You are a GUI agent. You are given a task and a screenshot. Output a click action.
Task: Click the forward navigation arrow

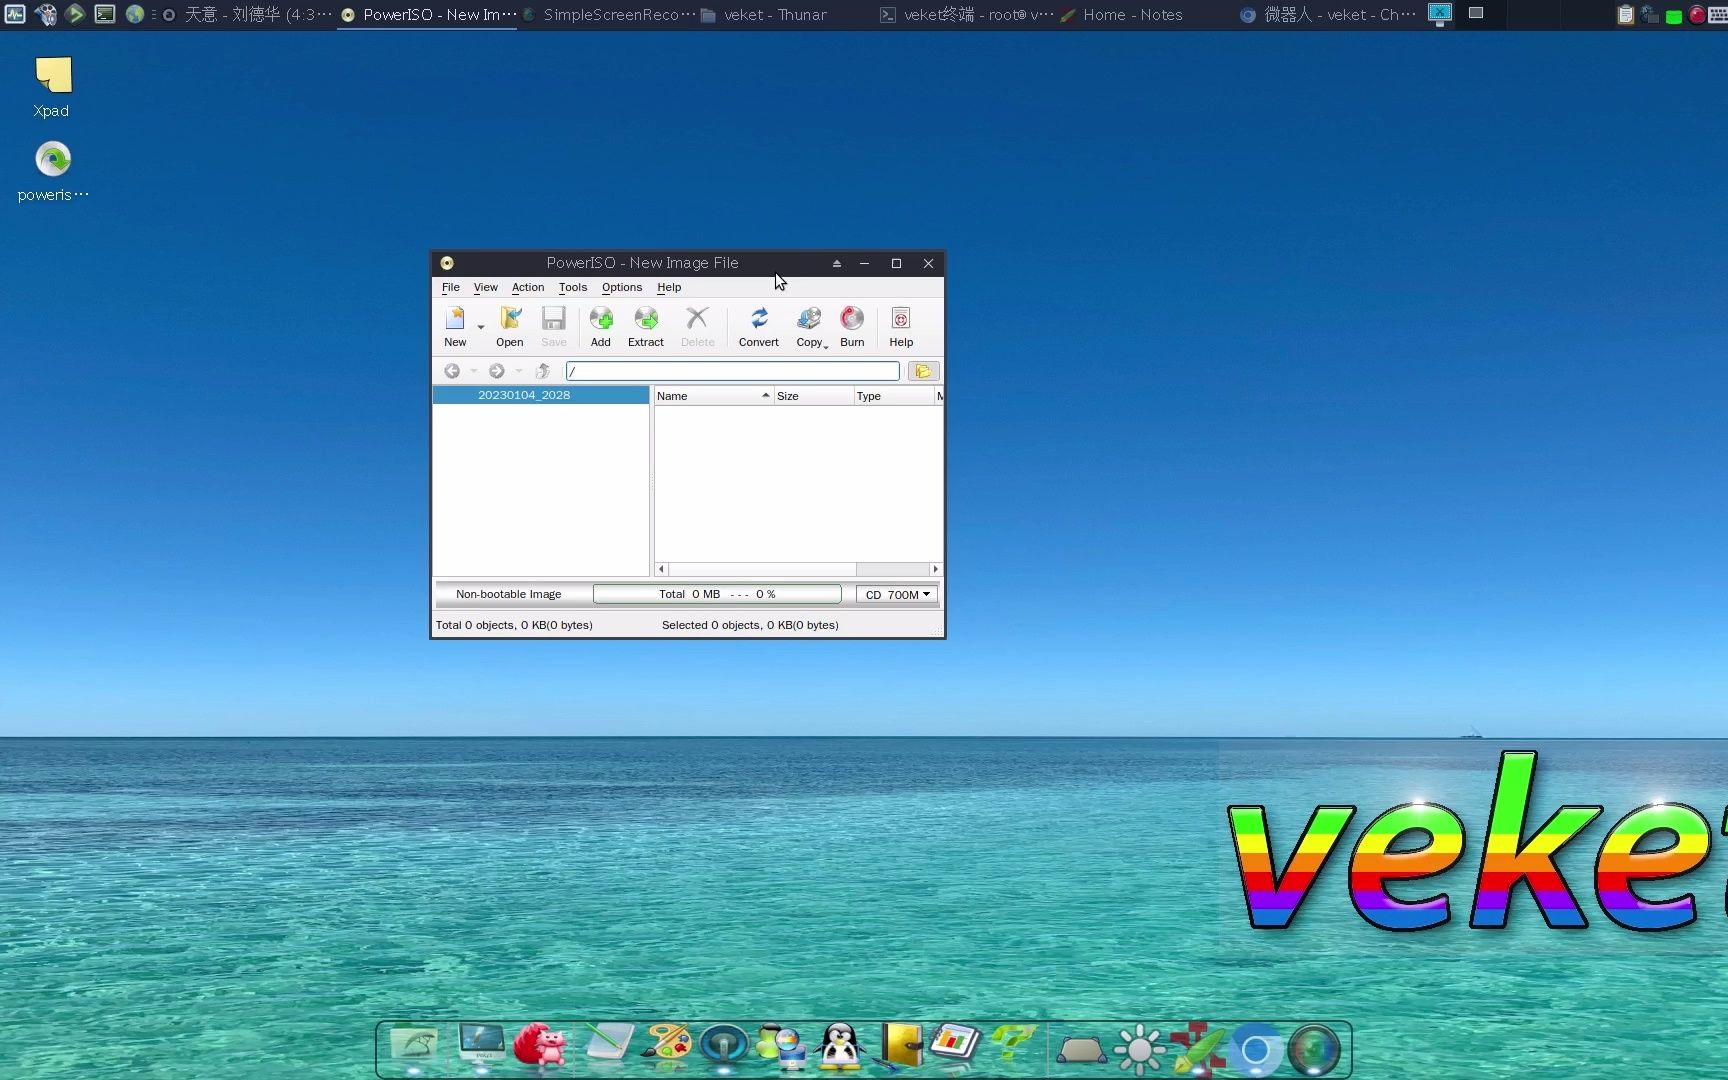pyautogui.click(x=497, y=371)
